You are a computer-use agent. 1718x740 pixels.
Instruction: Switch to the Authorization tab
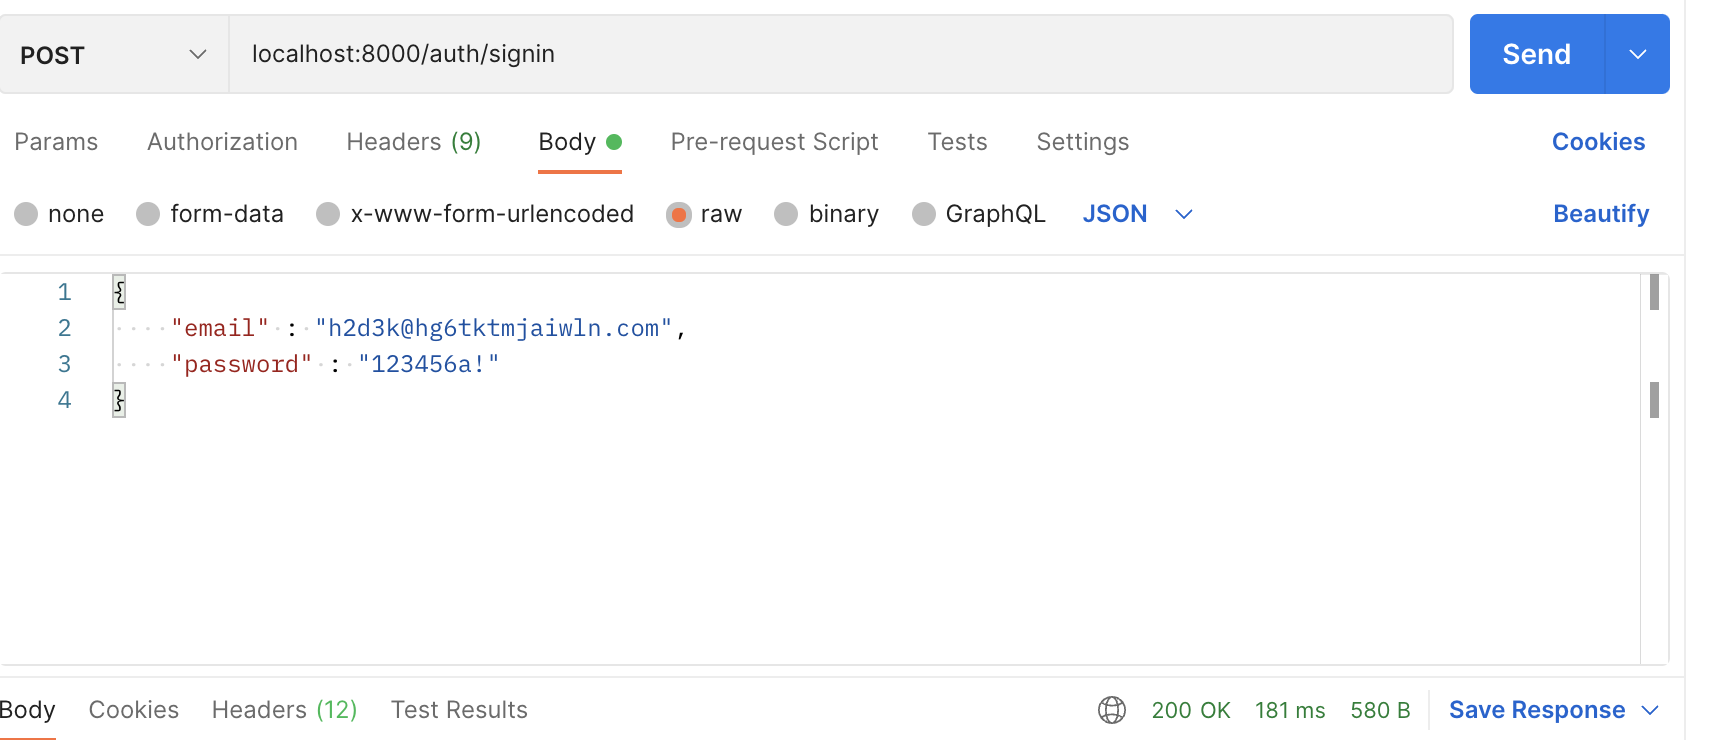222,142
